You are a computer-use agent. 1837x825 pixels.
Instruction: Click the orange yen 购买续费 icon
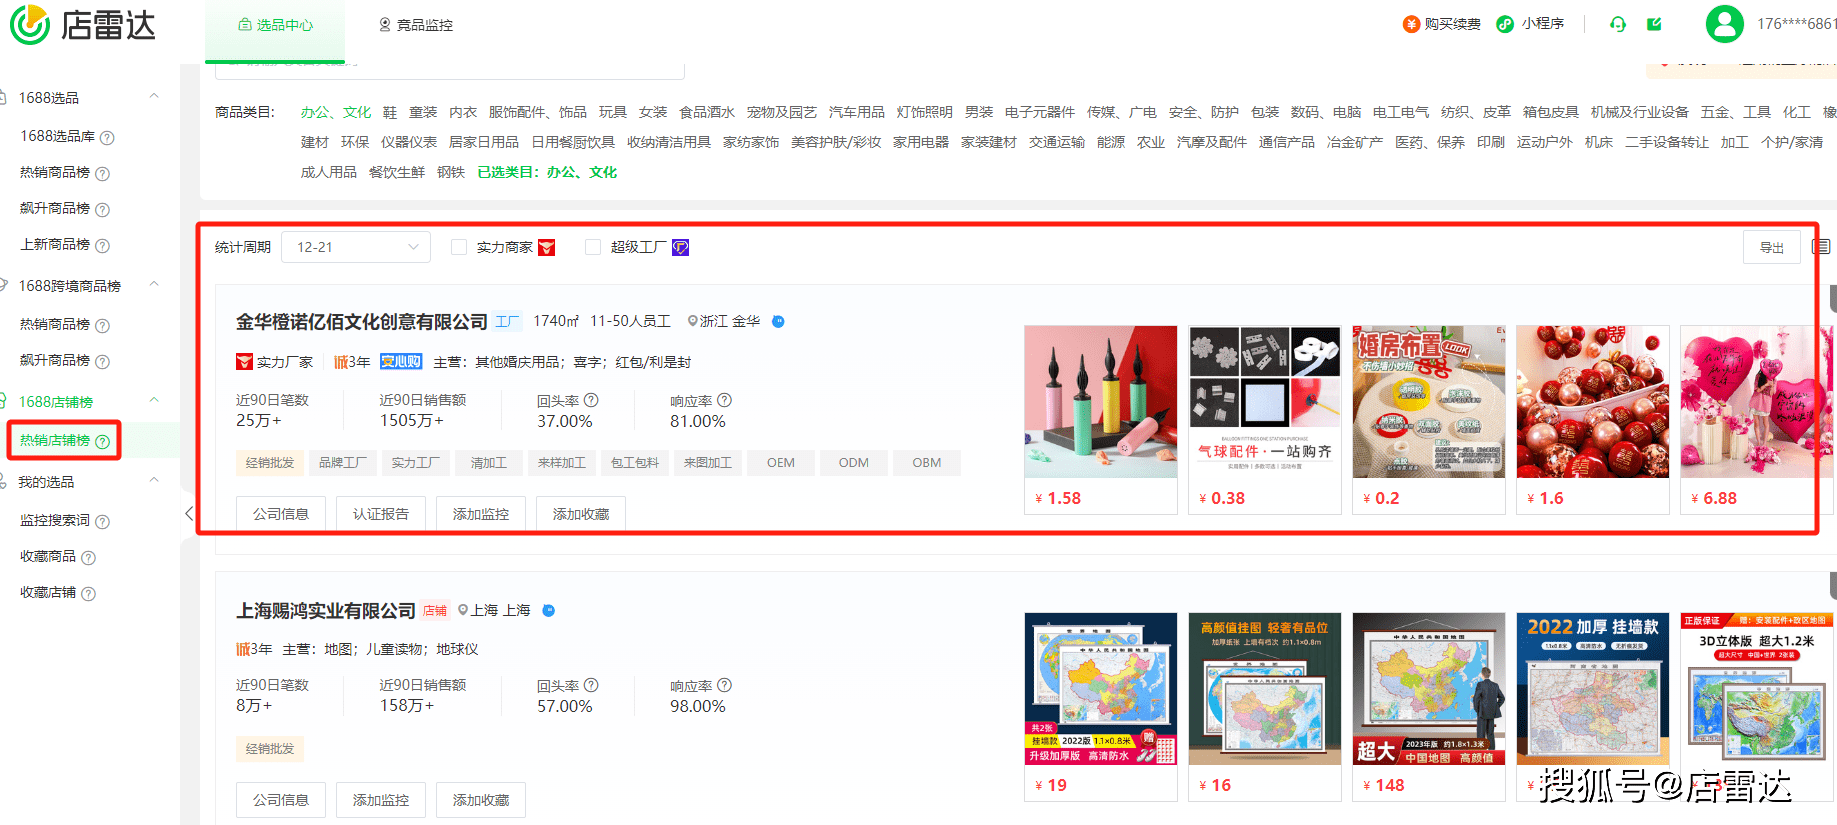[x=1411, y=24]
